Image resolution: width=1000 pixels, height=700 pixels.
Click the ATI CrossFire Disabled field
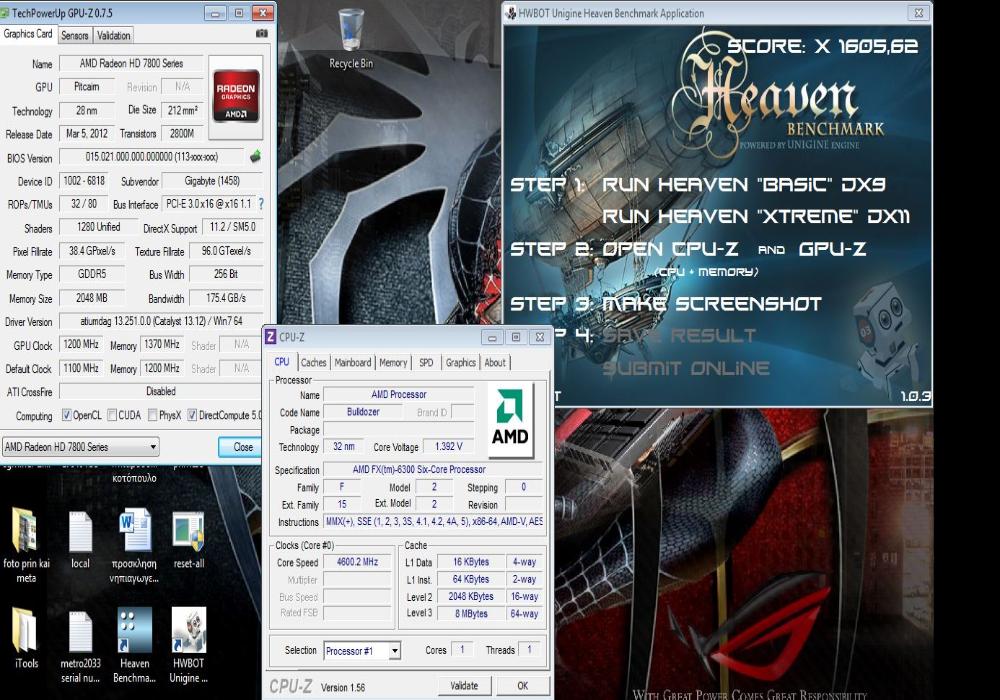pos(161,391)
